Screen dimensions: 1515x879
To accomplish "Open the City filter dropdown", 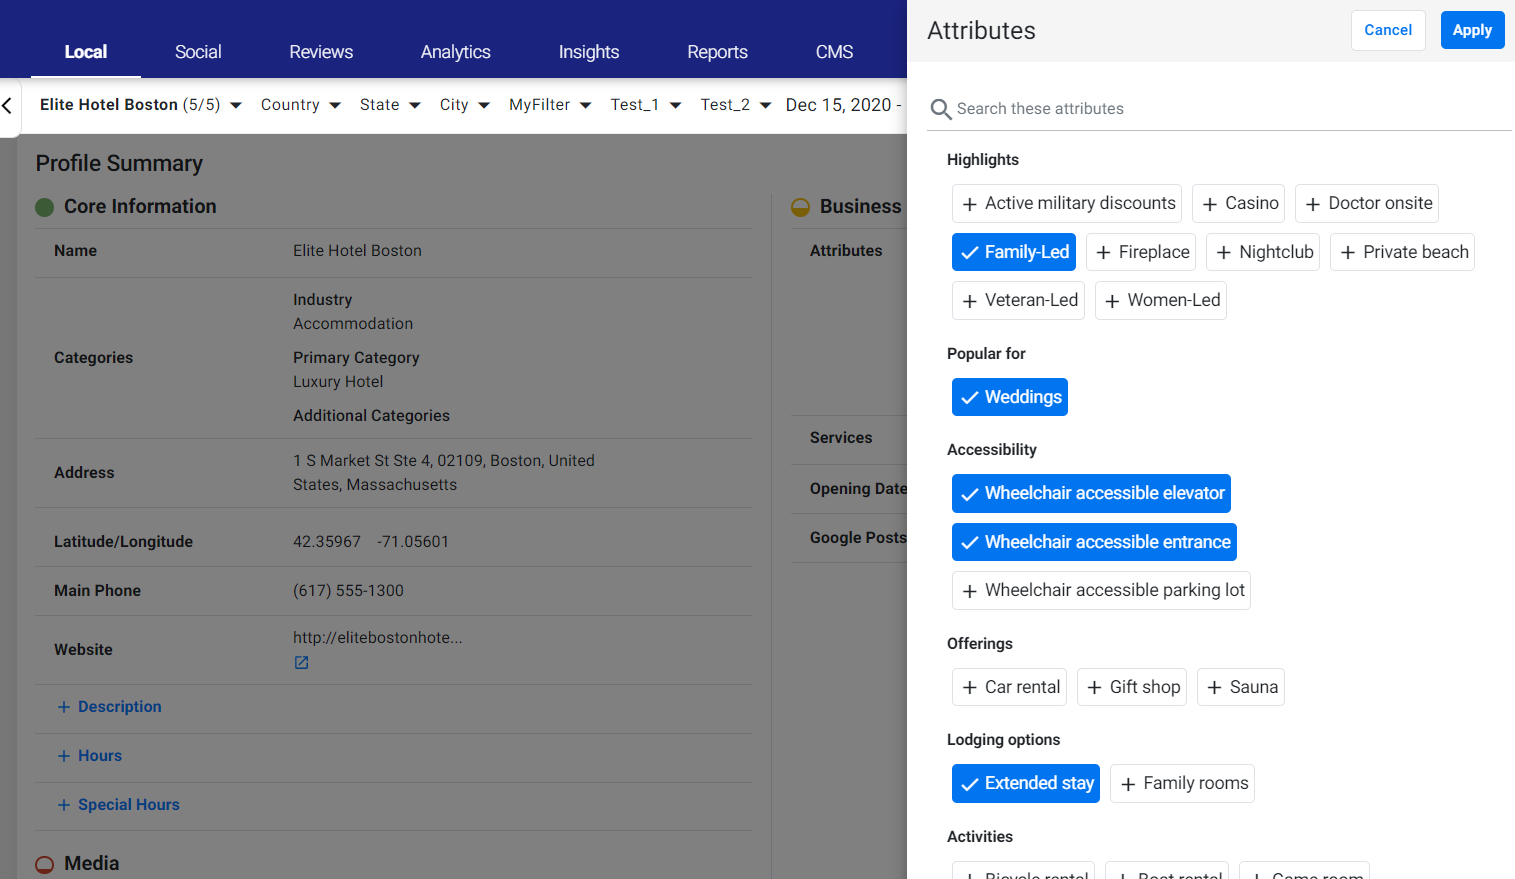I will point(465,105).
